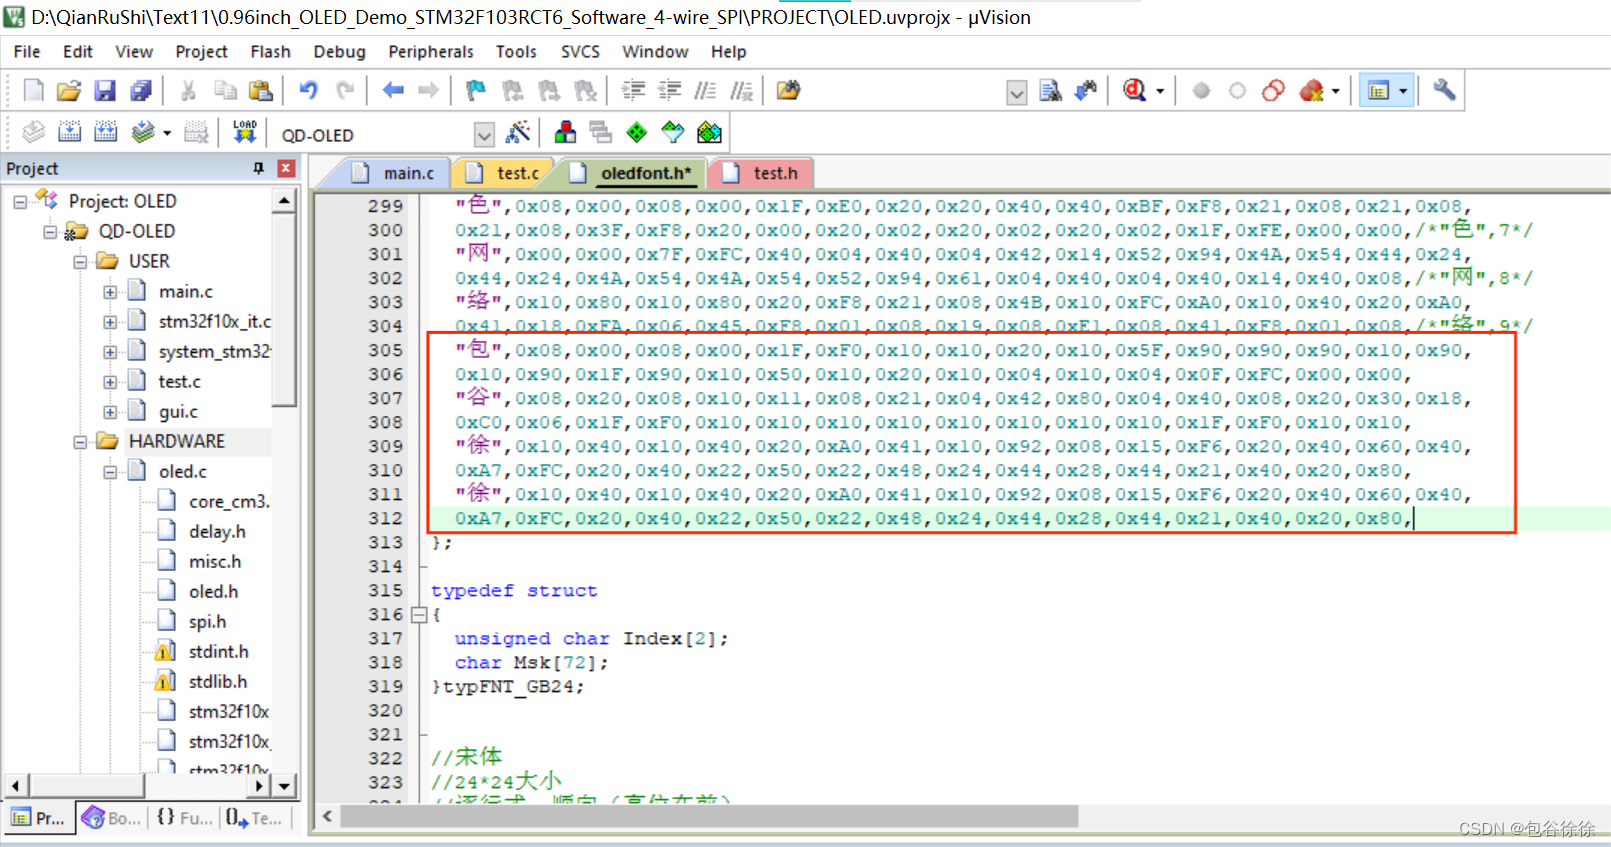Open Options for Target magic wand icon
The height and width of the screenshot is (847, 1611).
[518, 132]
